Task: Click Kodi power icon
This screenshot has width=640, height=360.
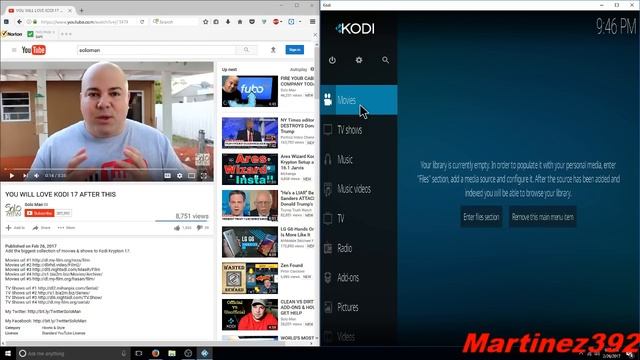Action: tap(332, 60)
